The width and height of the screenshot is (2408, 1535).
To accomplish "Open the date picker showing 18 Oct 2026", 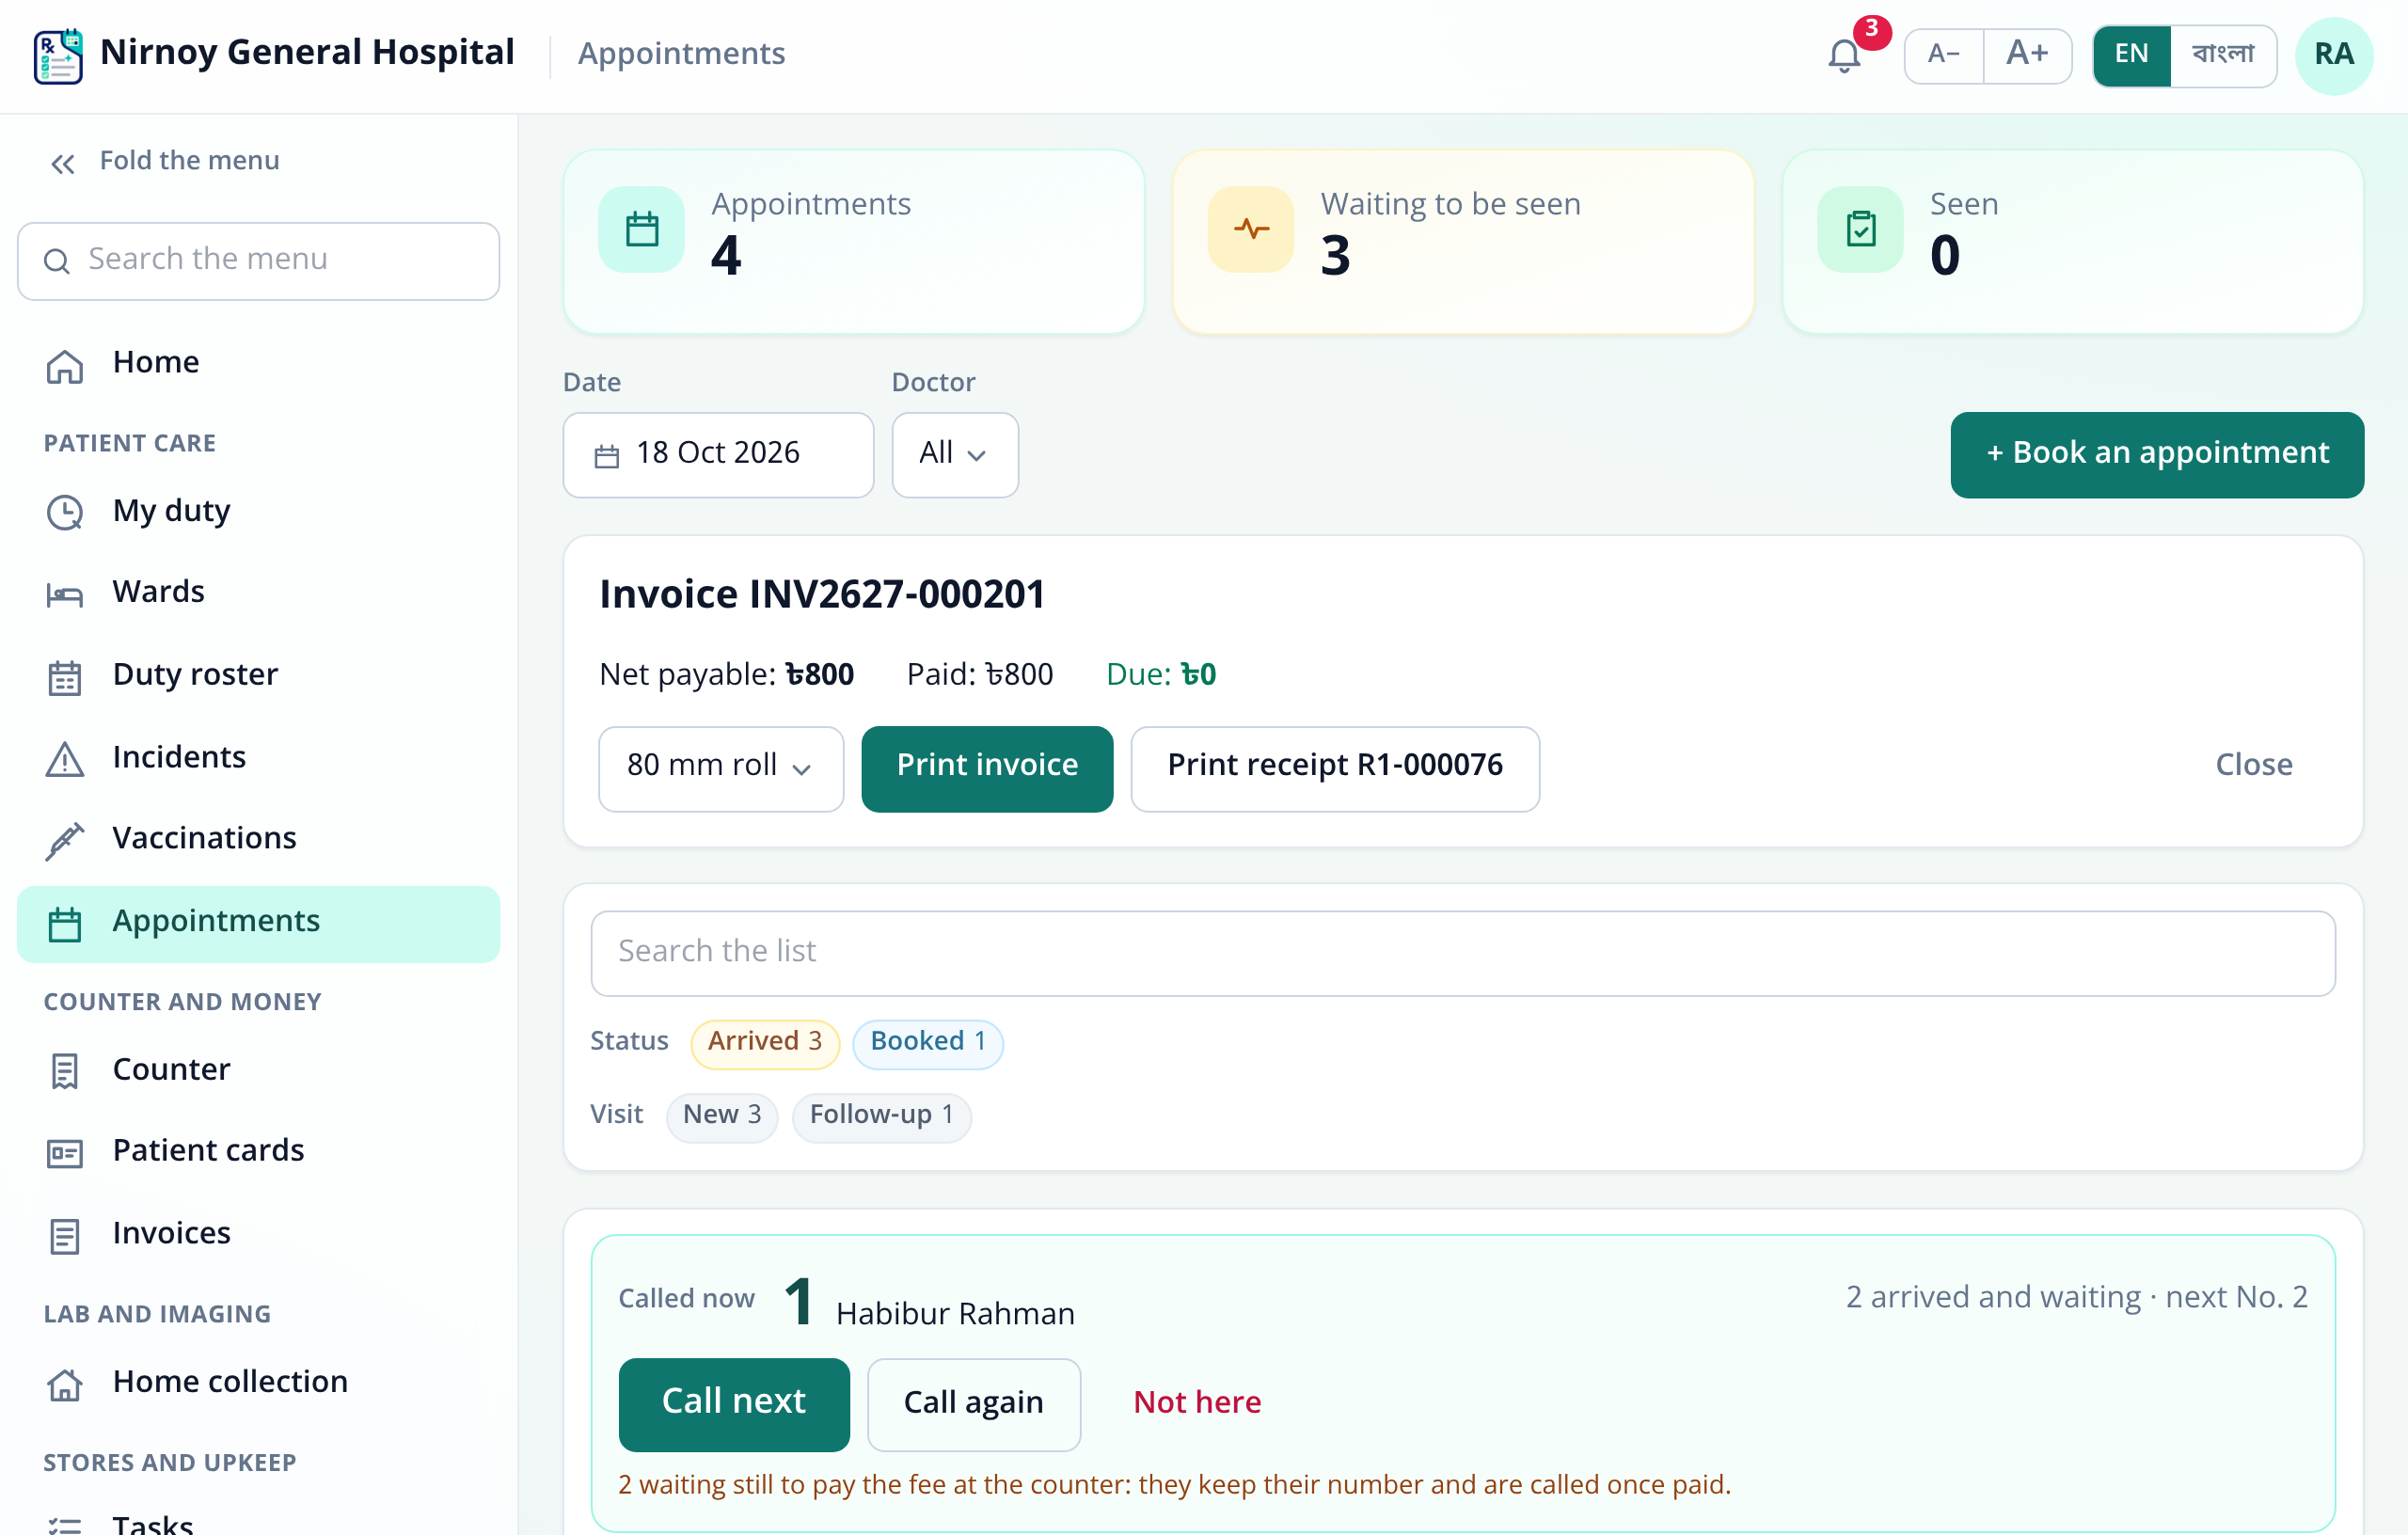I will [x=718, y=454].
